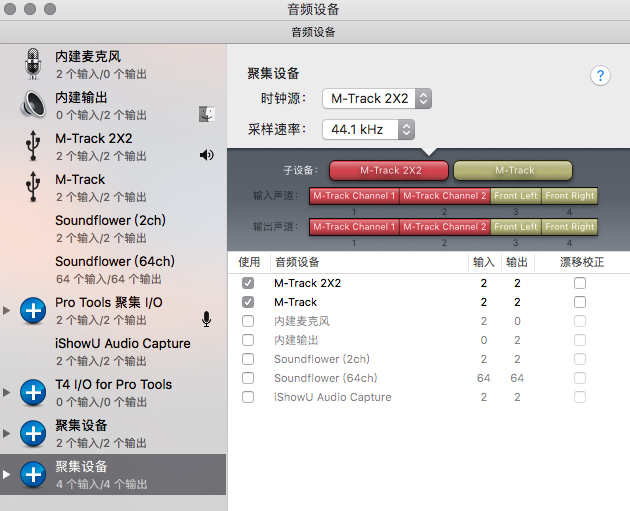Click the microphone input indicator on Pro Tools 聚集 I/O
The height and width of the screenshot is (511, 630).
pos(207,319)
